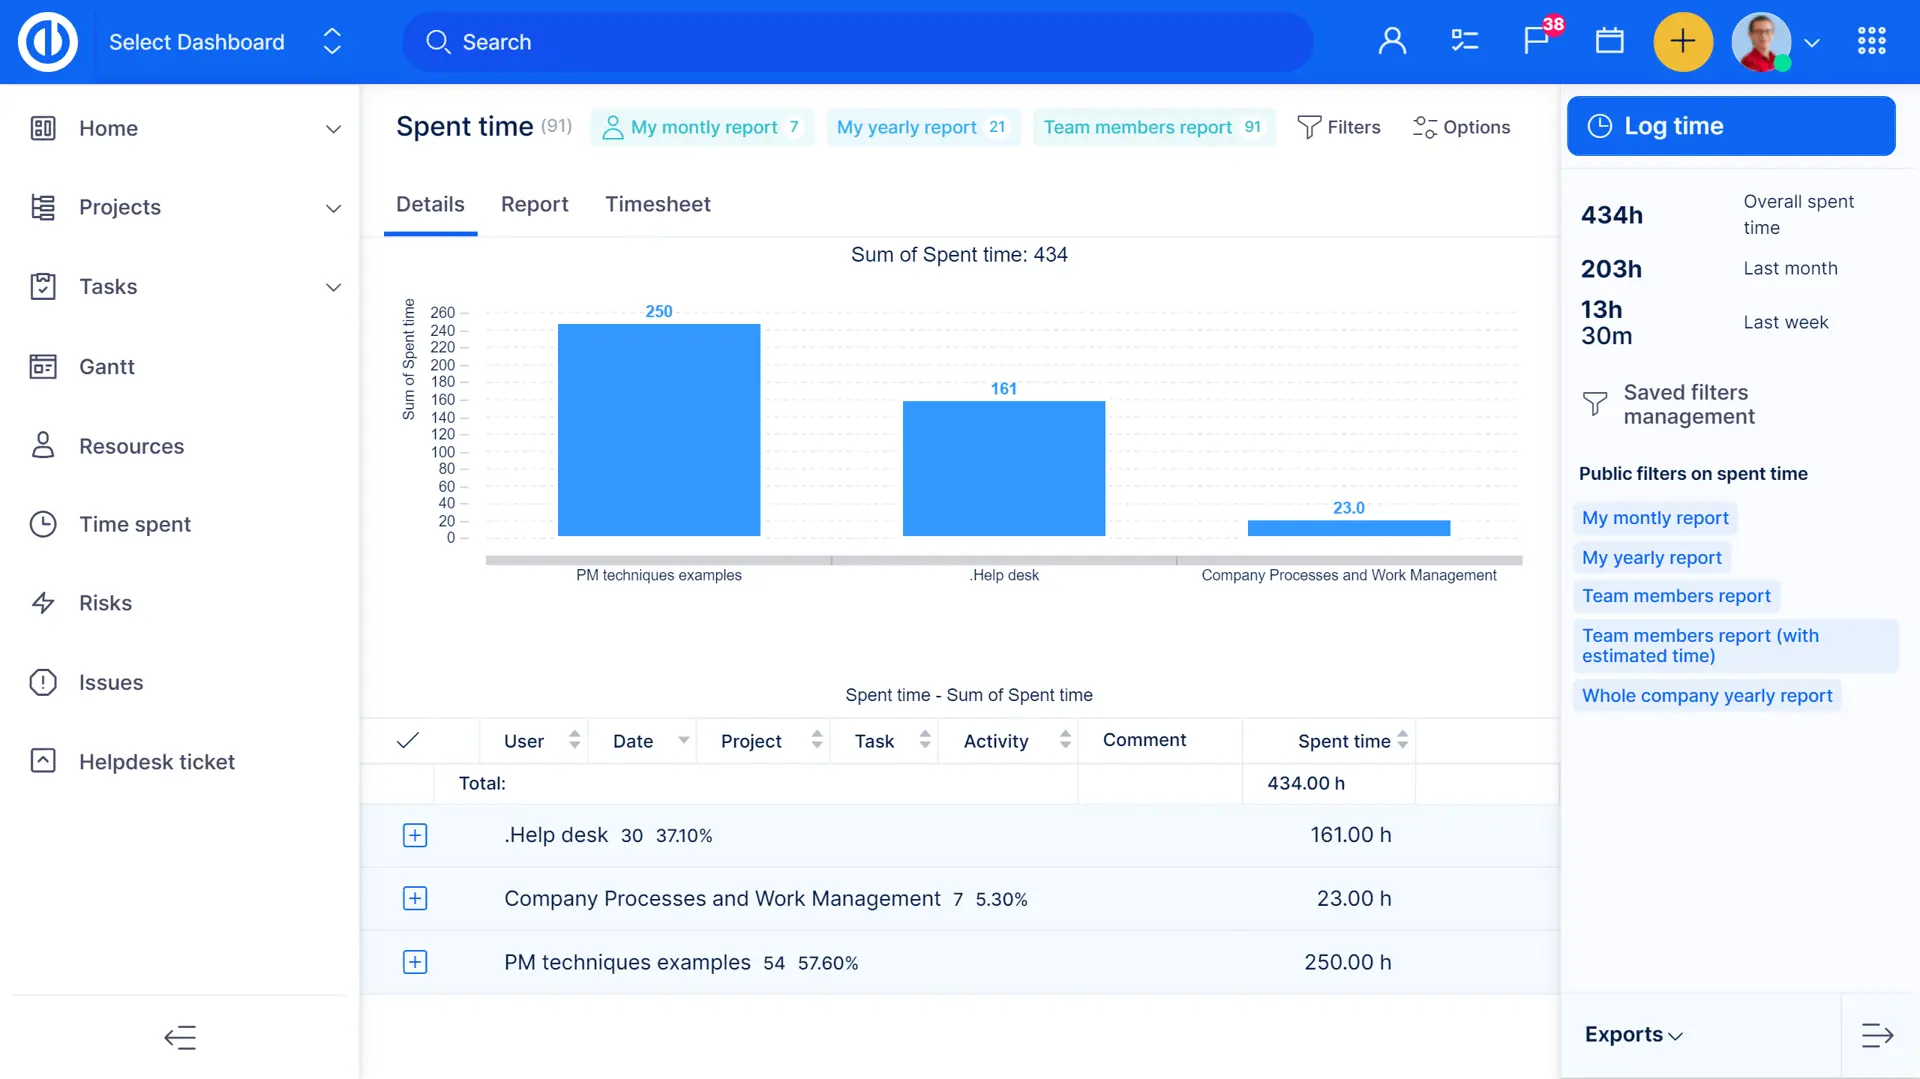Open the task checklist icon in header
The image size is (1920, 1079).
tap(1464, 41)
